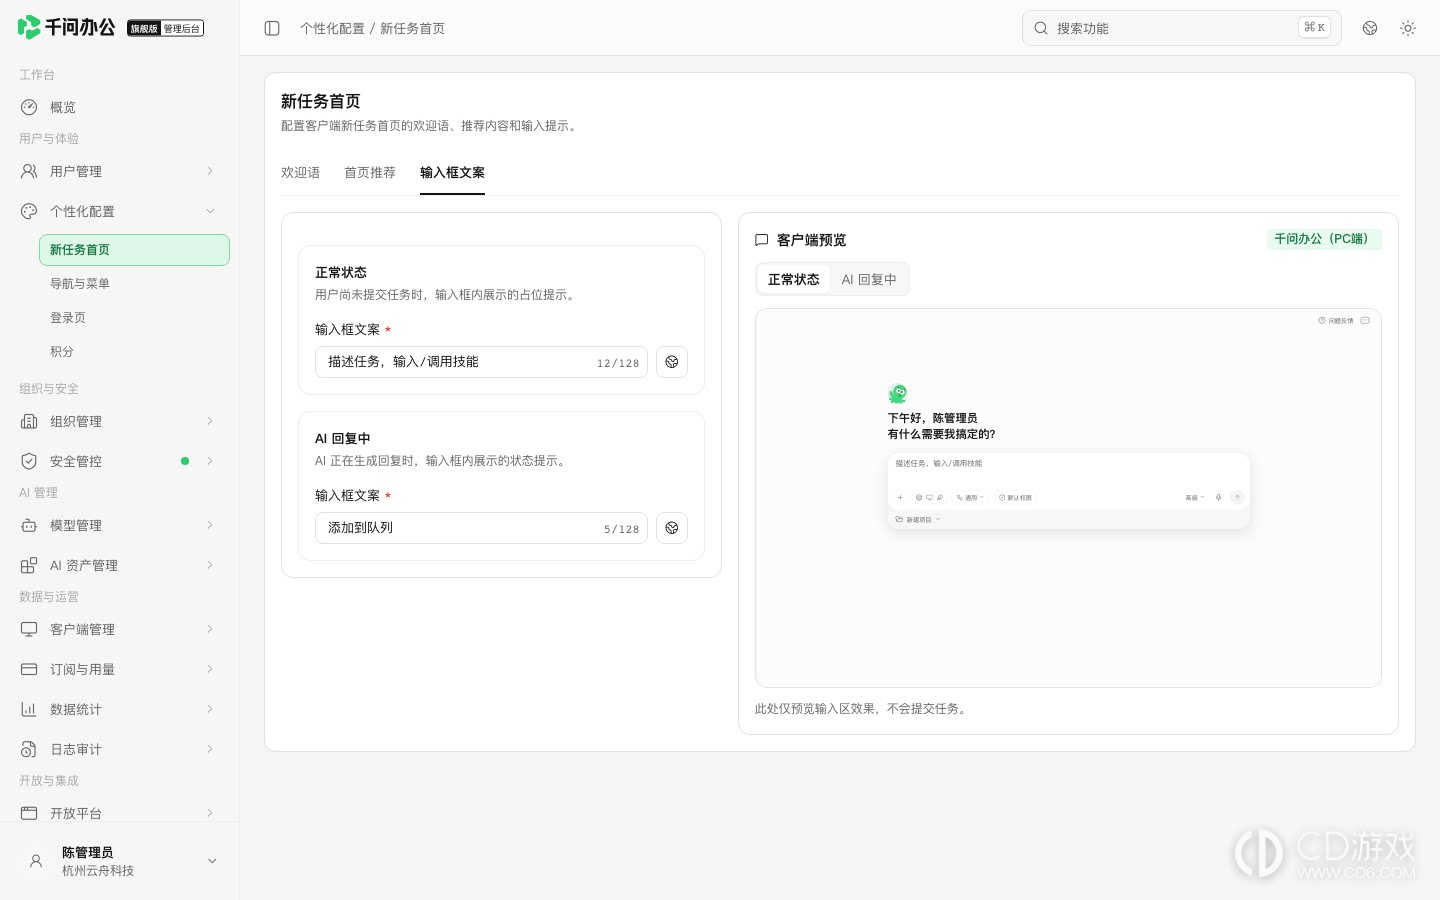Select the 输入框文案 tab

452,173
